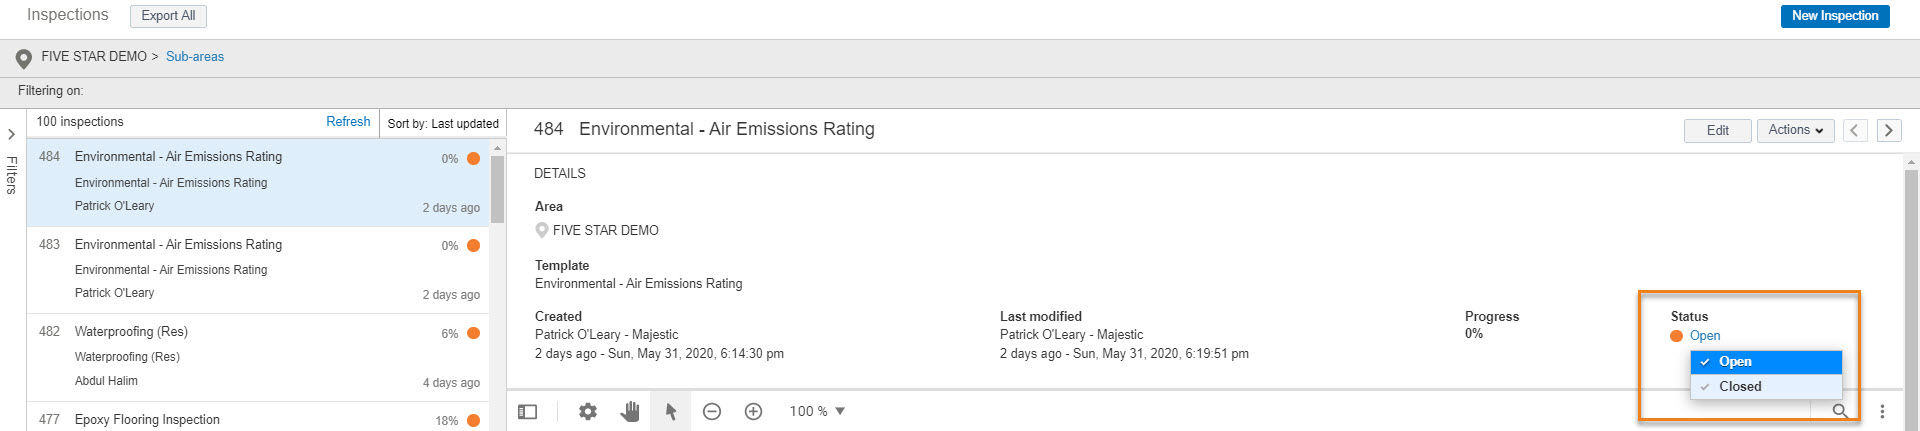This screenshot has width=1920, height=431.
Task: Open the three-dot more options menu
Action: [x=1882, y=411]
